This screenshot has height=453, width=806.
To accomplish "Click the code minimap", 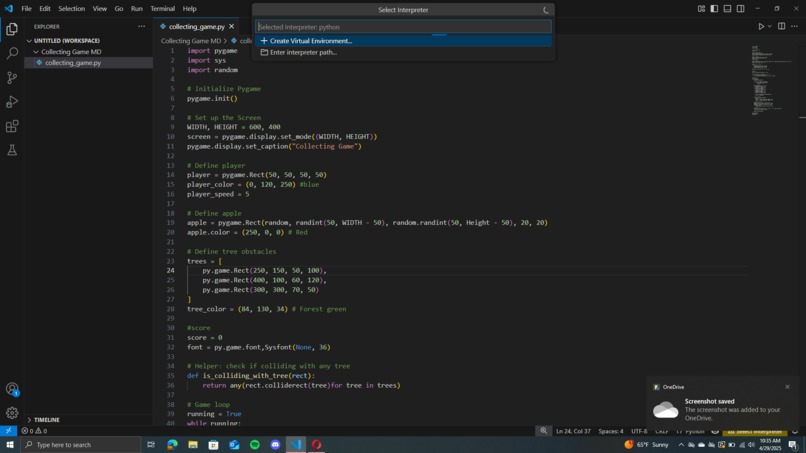I will (x=771, y=80).
